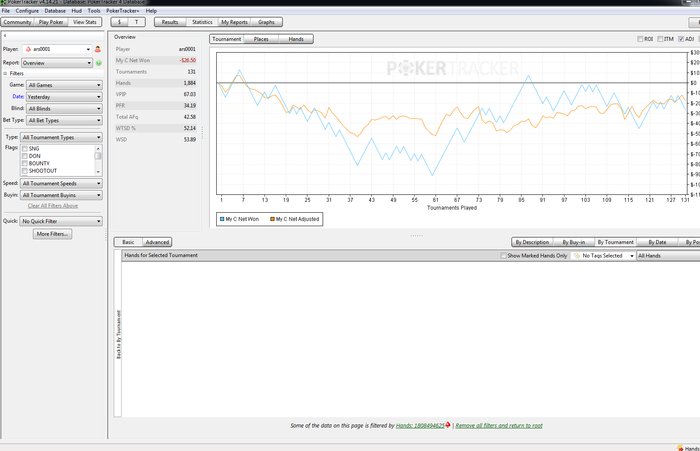Image resolution: width=700 pixels, height=451 pixels.
Task: Open the Database menu
Action: tap(55, 11)
